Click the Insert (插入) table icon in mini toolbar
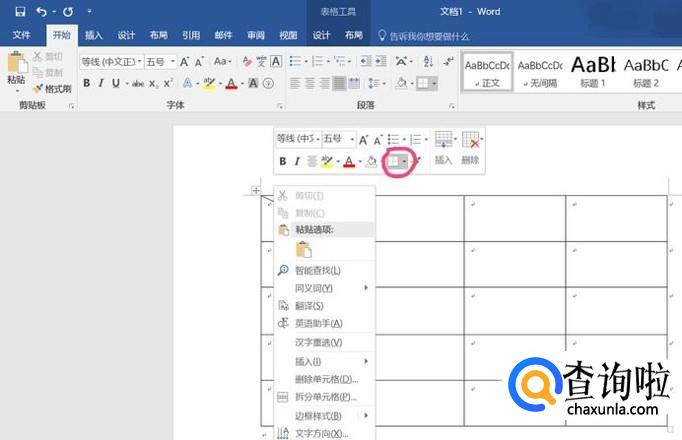The width and height of the screenshot is (682, 440). 443,141
